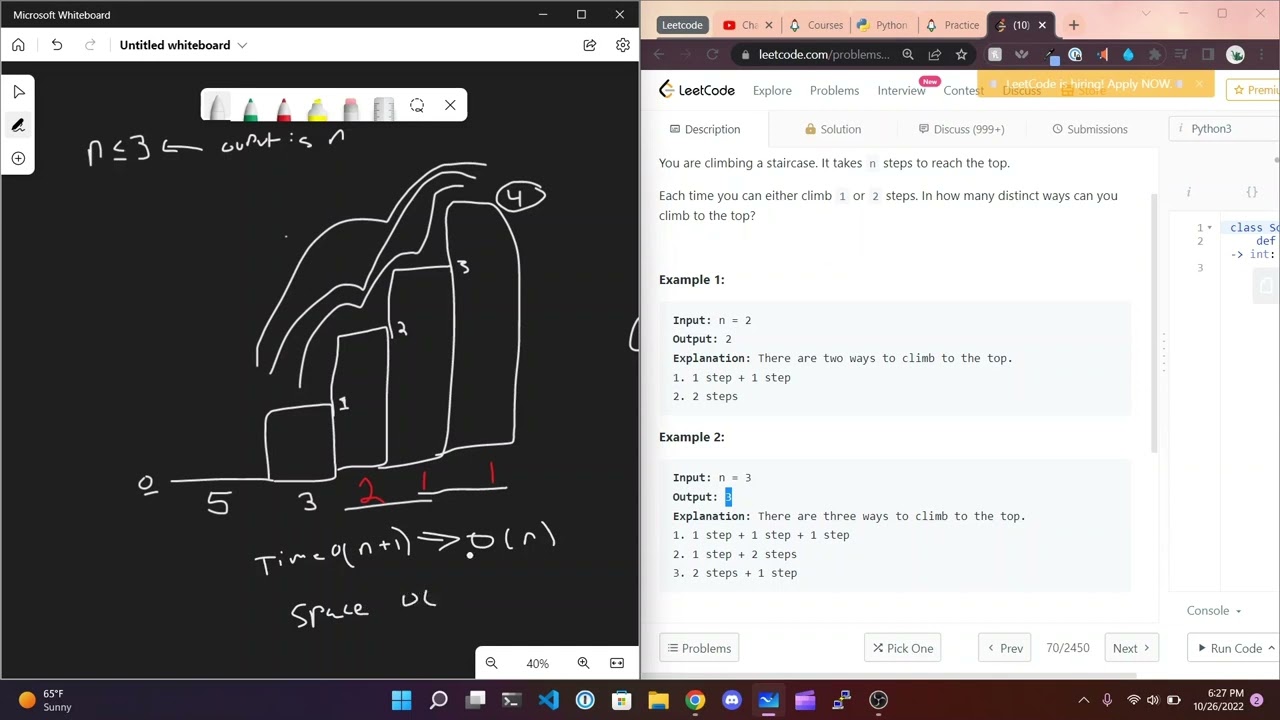1280x720 pixels.
Task: Expand the Console dropdown
Action: pyautogui.click(x=1213, y=610)
